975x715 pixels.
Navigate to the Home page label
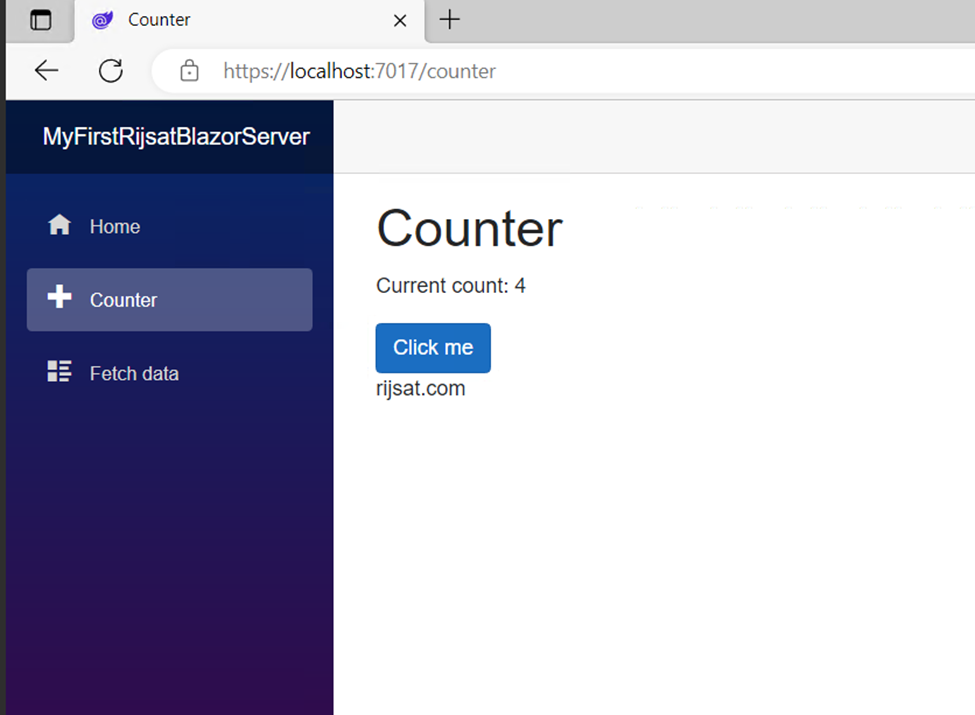tap(115, 227)
